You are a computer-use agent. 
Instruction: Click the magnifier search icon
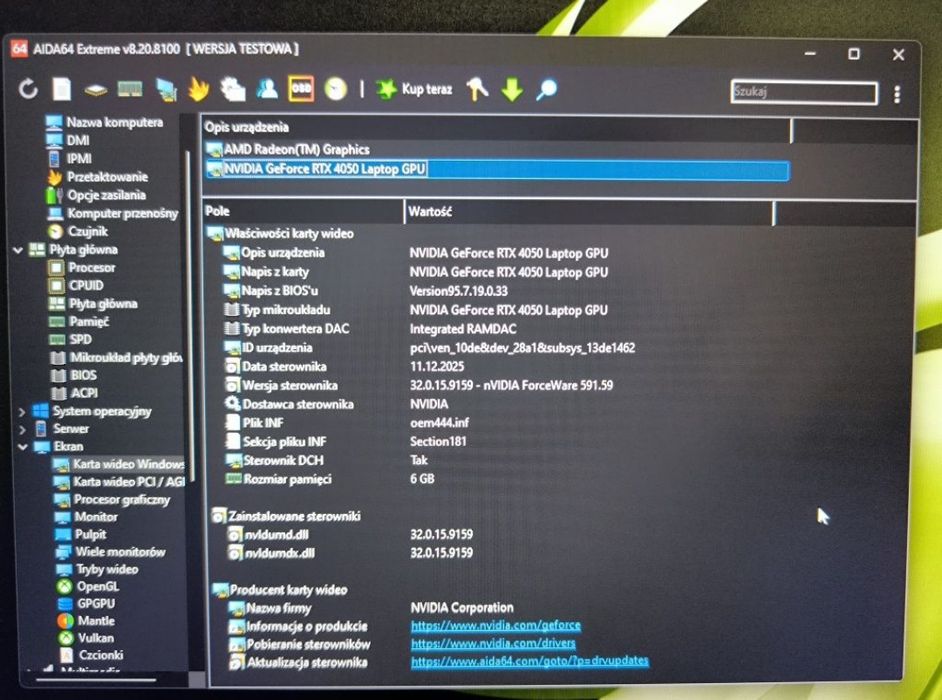(x=546, y=90)
